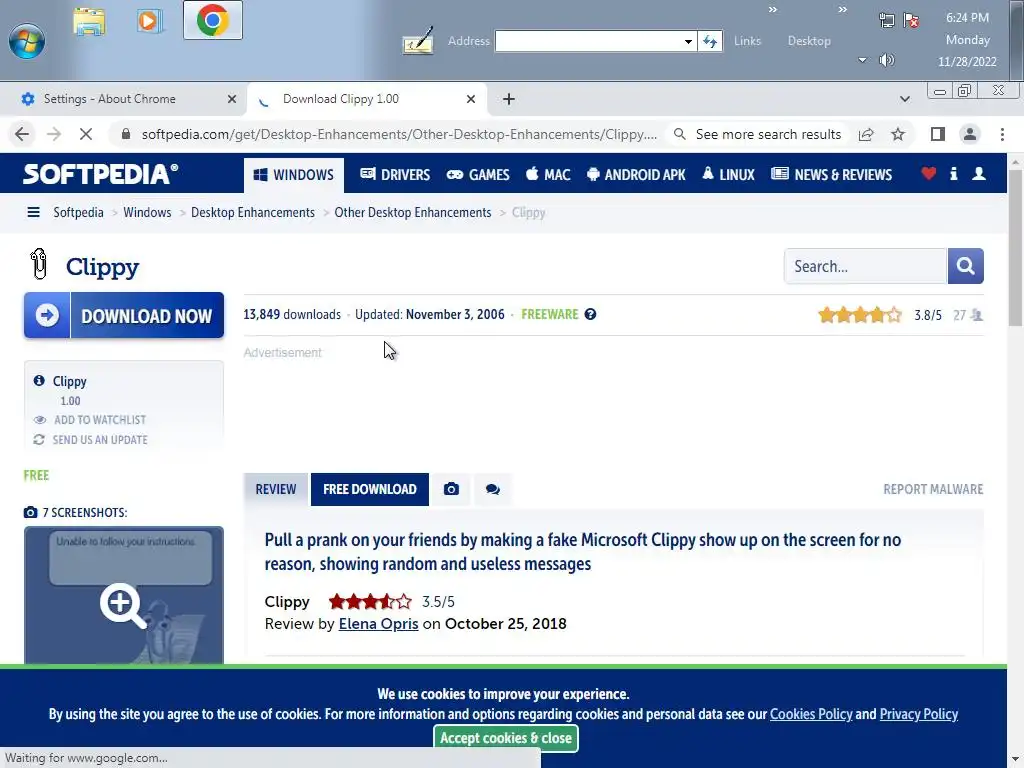Click the taskbar Address go button
The height and width of the screenshot is (768, 1024).
pyautogui.click(x=710, y=41)
